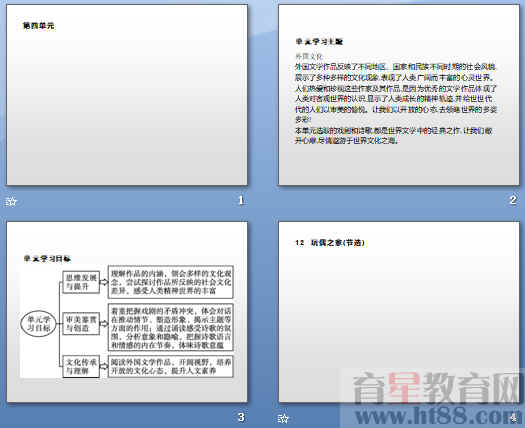Select slide 1 thumbnail titled 第四单元
This screenshot has width=525, height=428.
point(127,95)
